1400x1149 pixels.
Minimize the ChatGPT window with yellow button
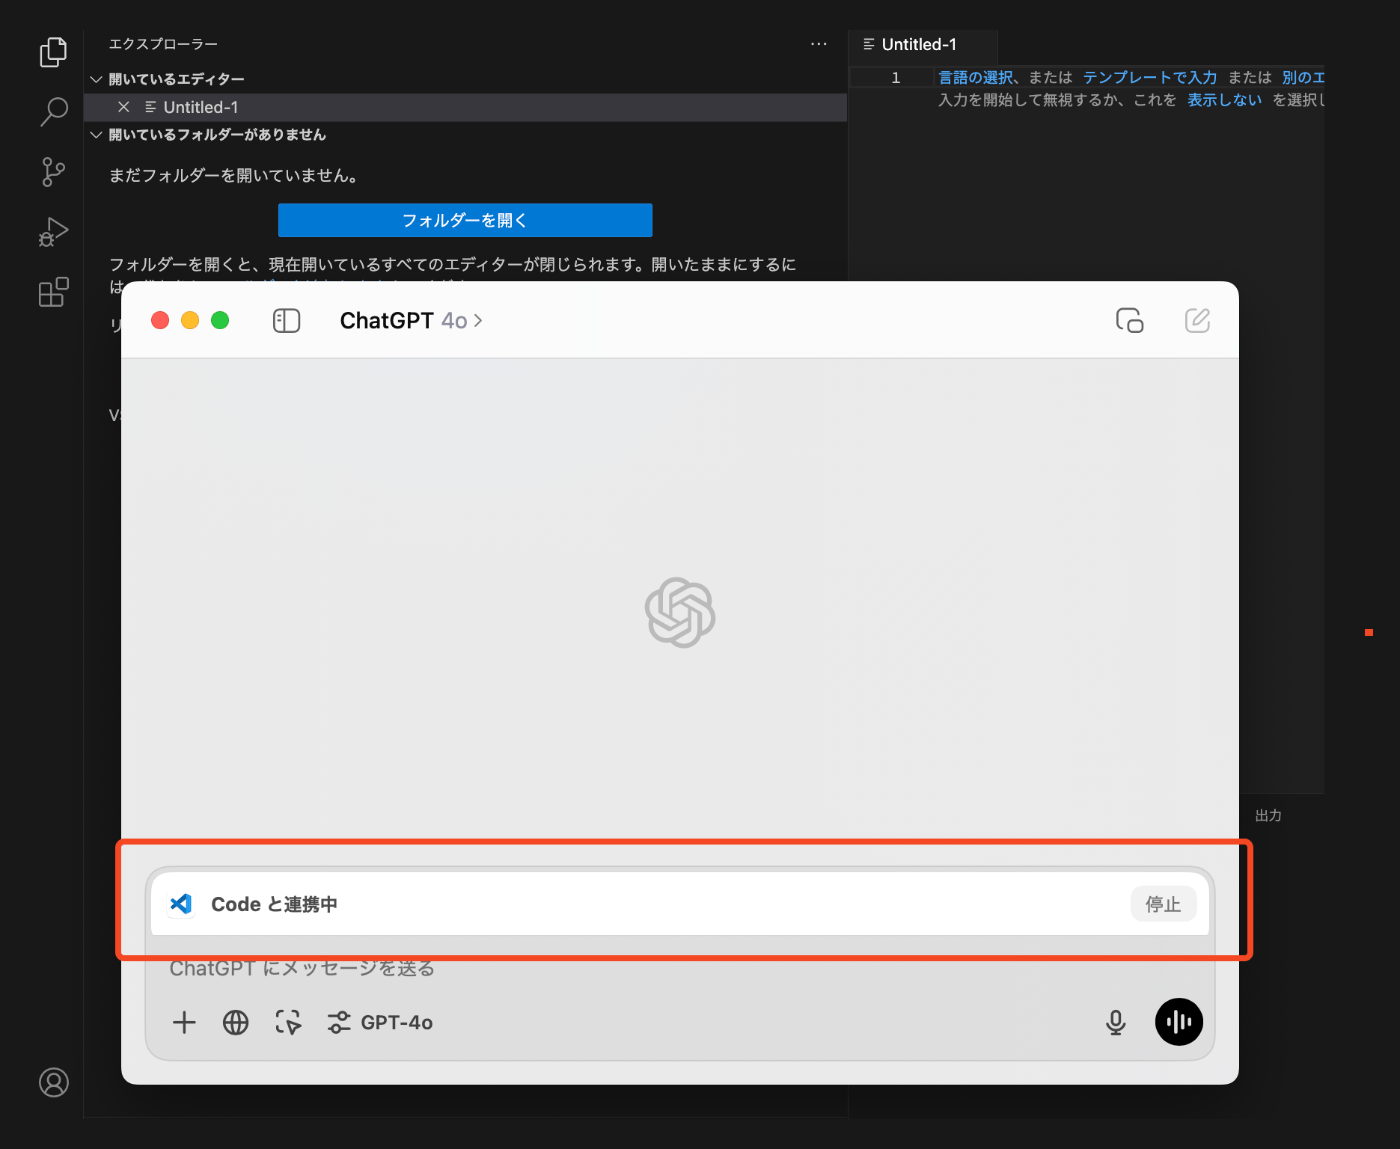190,320
